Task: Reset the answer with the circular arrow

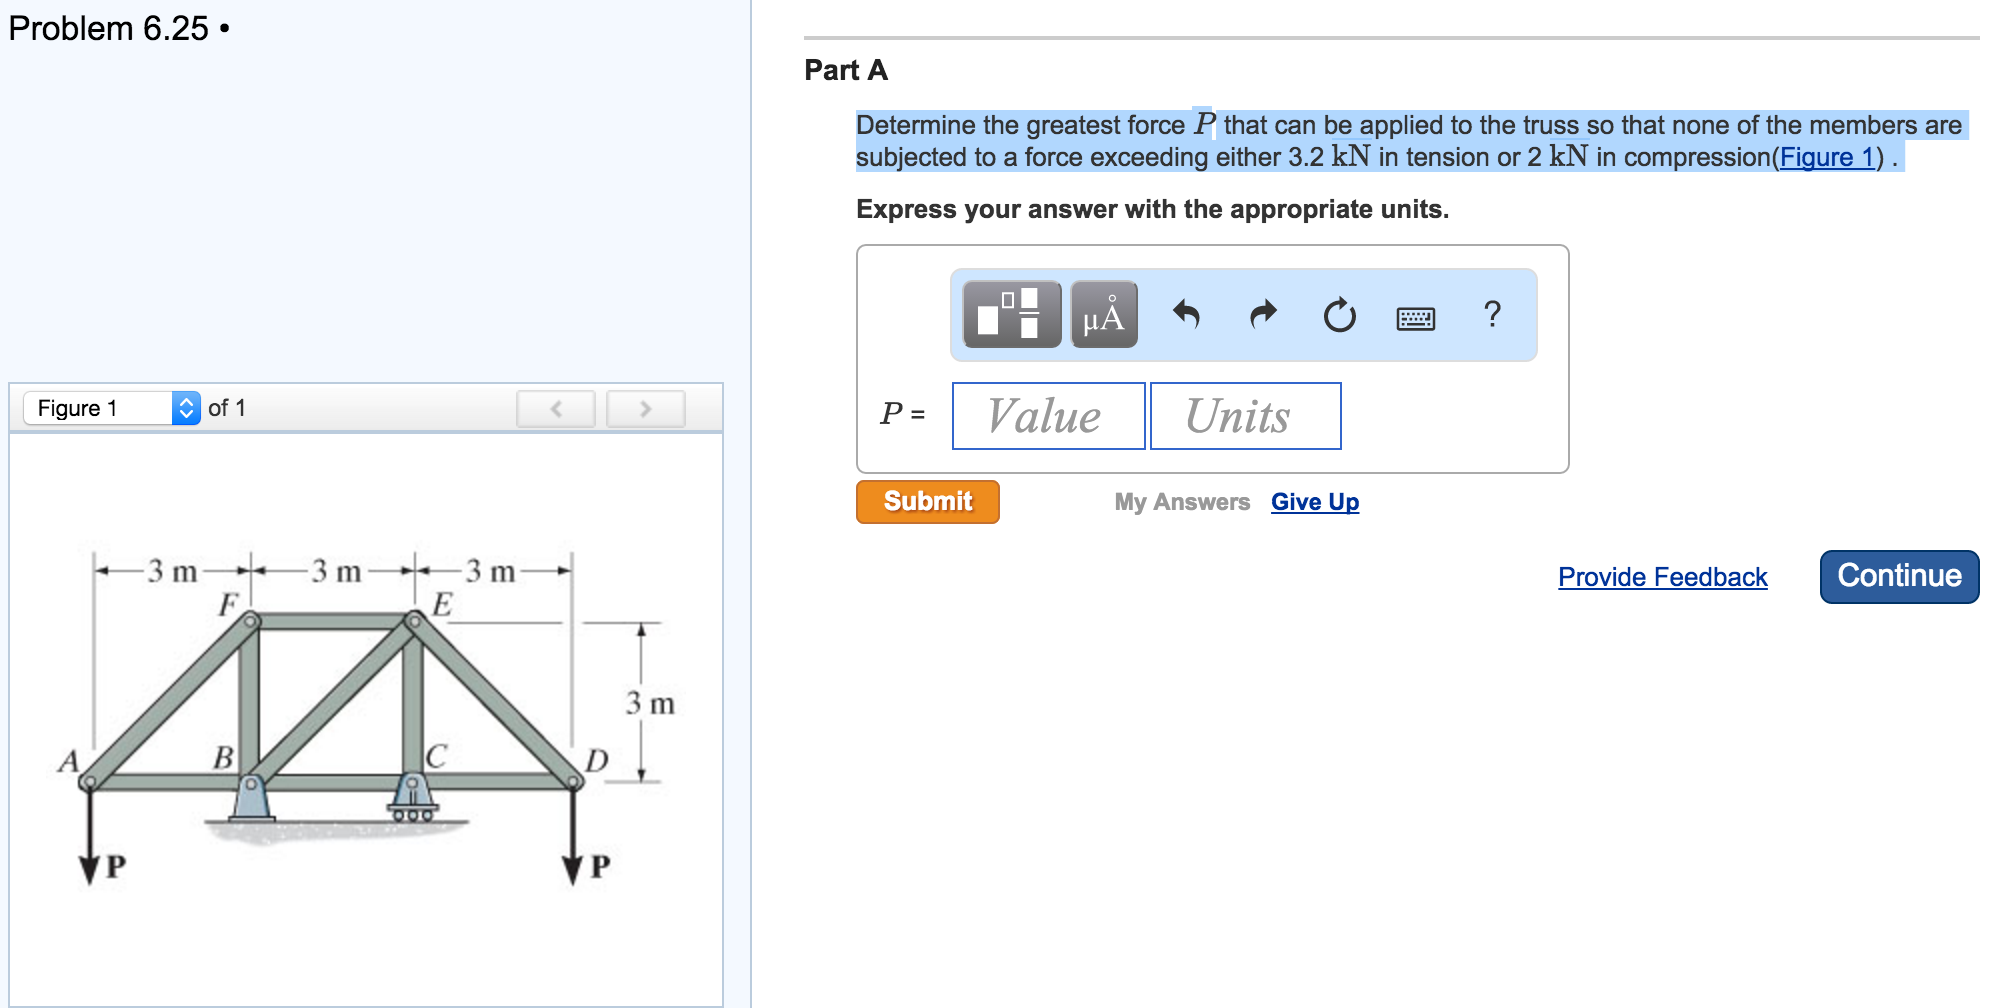Action: pos(1339,316)
